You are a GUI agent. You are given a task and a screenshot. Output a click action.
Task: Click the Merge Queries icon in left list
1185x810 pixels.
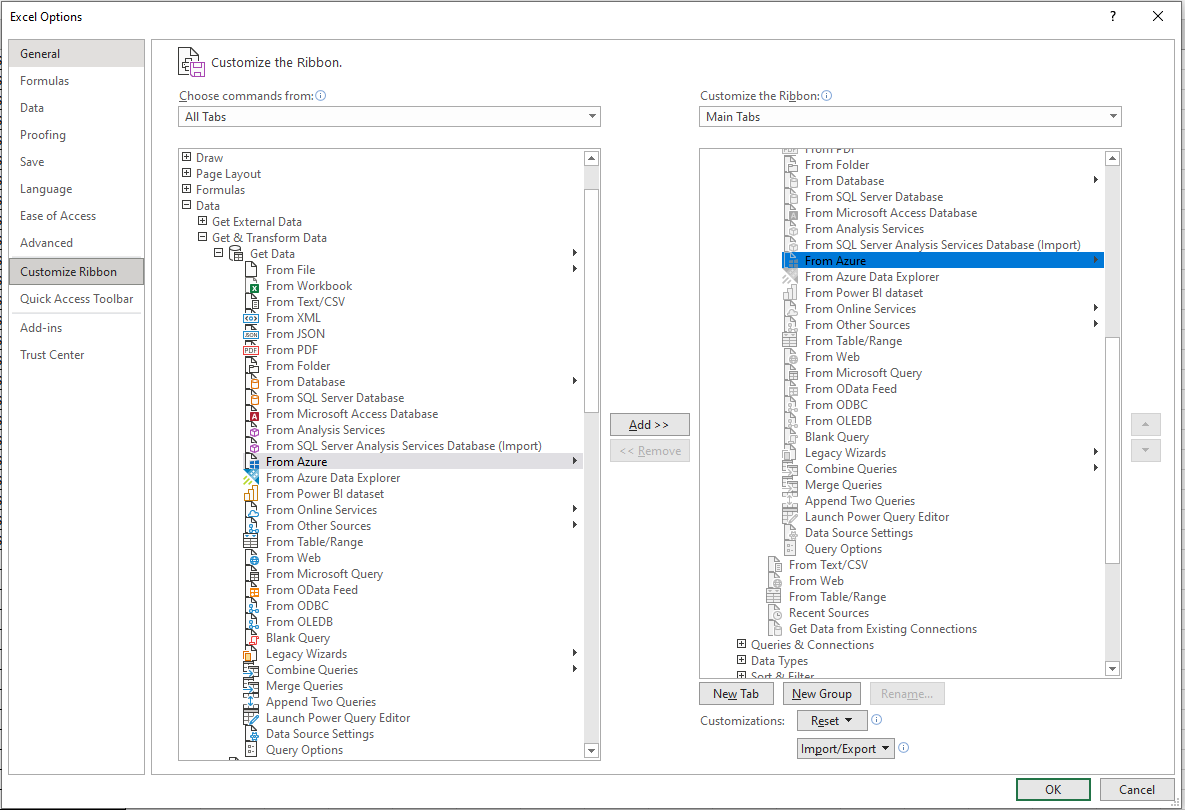tap(251, 686)
